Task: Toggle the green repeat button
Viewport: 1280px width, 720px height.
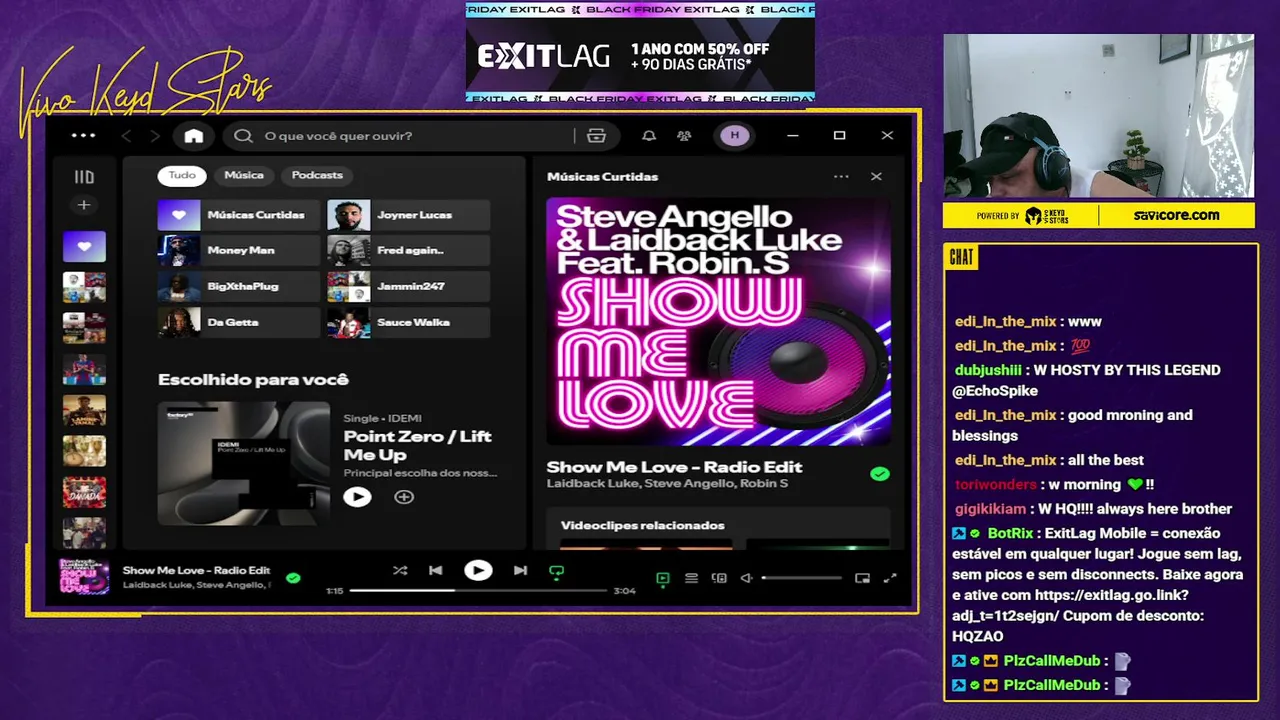Action: tap(557, 572)
